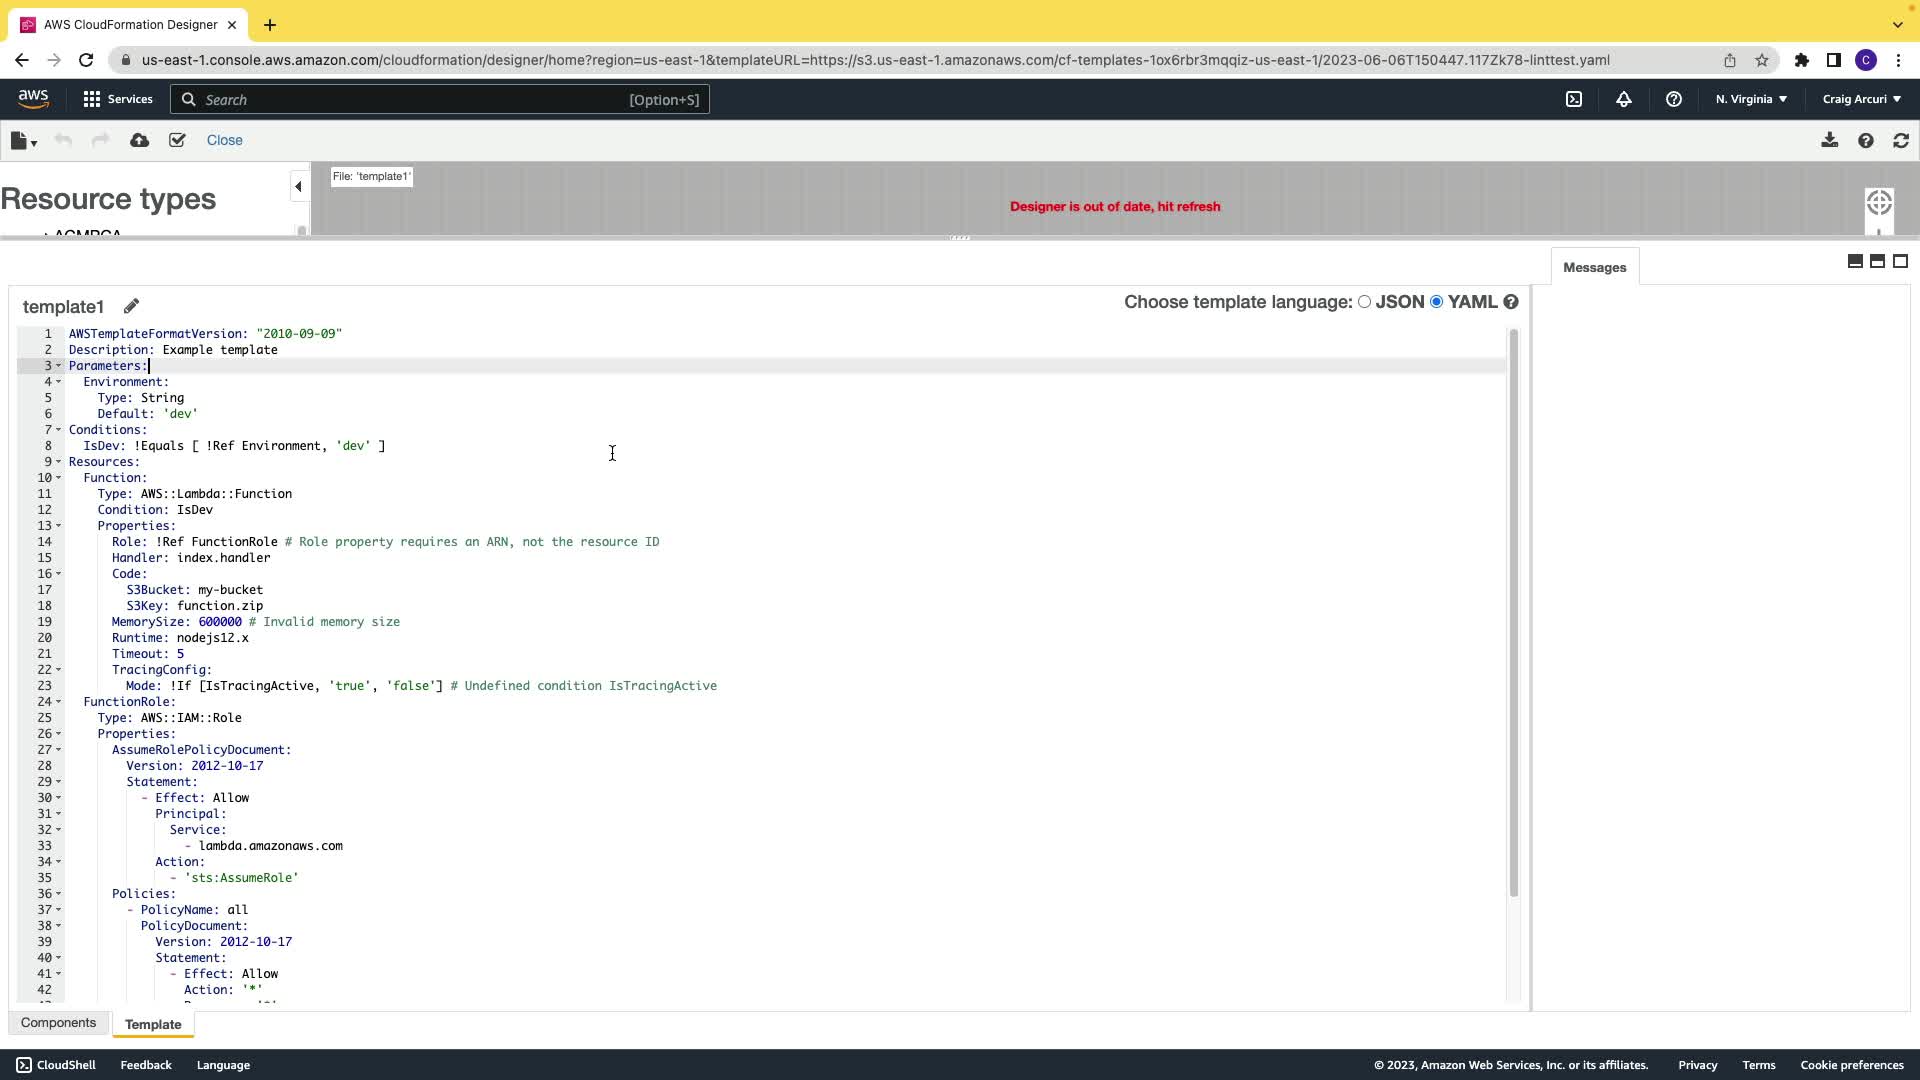This screenshot has width=1920, height=1080.
Task: Click the validate template checkmark icon
Action: click(177, 140)
